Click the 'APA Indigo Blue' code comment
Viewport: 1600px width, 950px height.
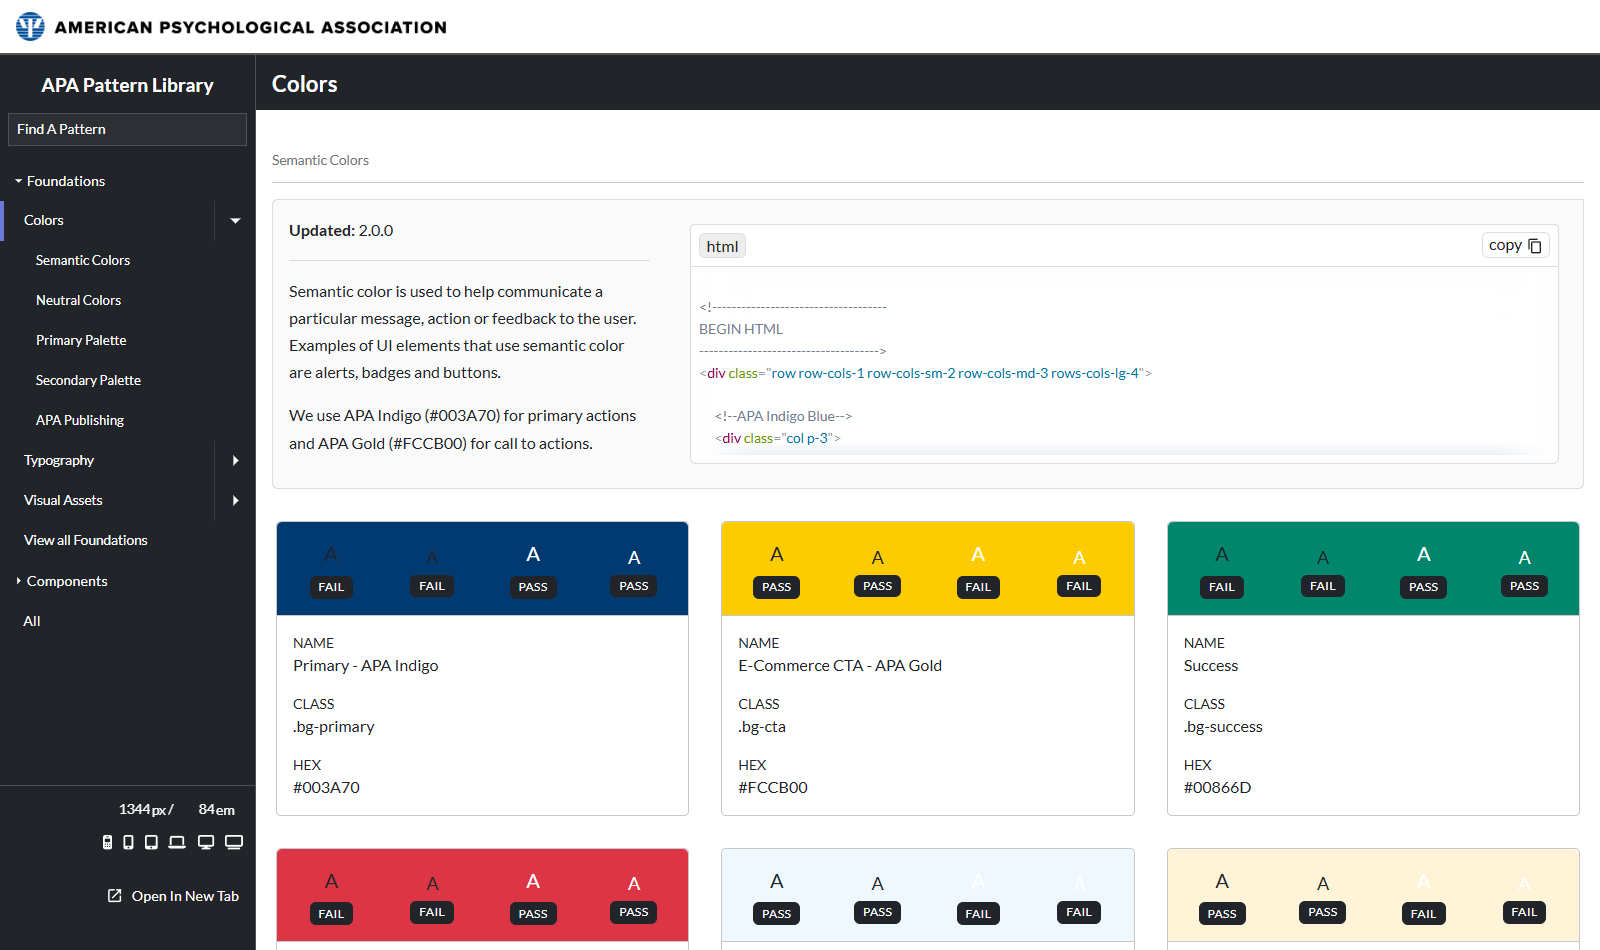[783, 416]
